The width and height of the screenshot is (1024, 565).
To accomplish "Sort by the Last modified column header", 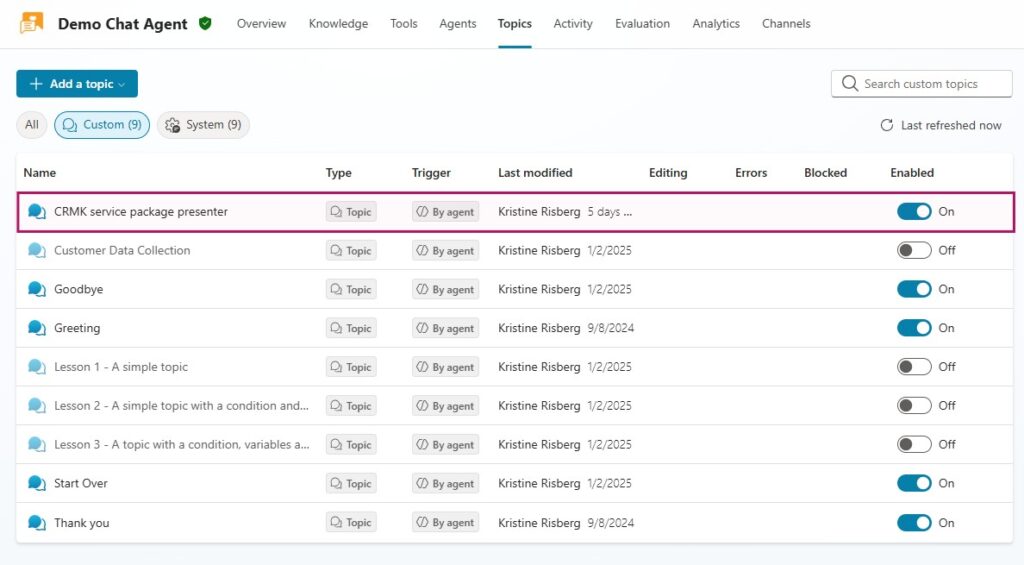I will click(535, 173).
